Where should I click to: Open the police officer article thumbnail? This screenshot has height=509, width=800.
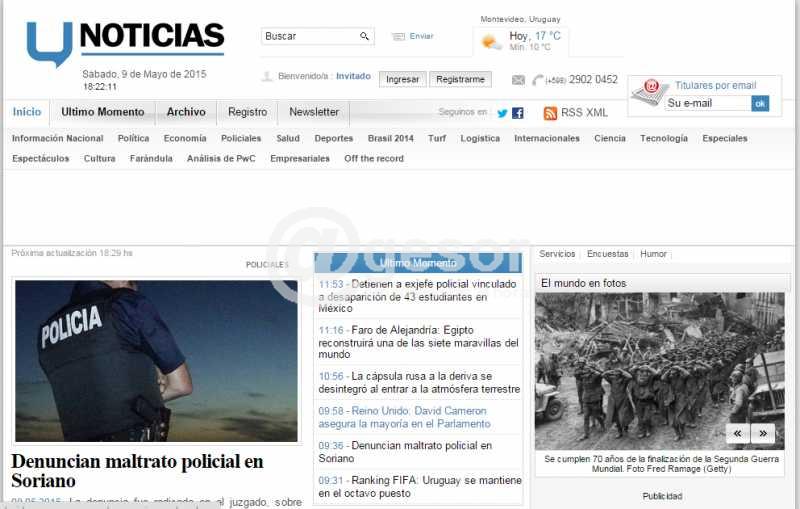(156, 361)
